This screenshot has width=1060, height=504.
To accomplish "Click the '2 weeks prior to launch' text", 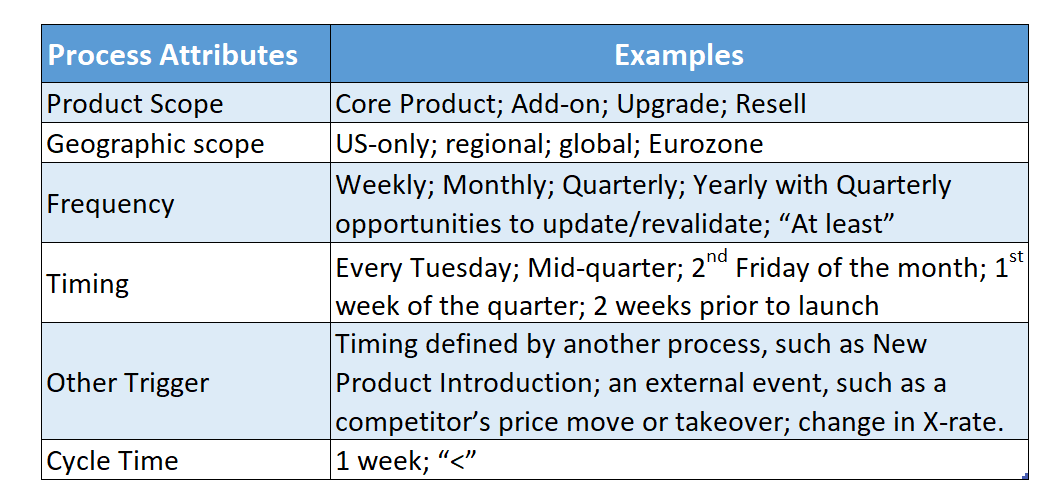I will click(x=736, y=305).
